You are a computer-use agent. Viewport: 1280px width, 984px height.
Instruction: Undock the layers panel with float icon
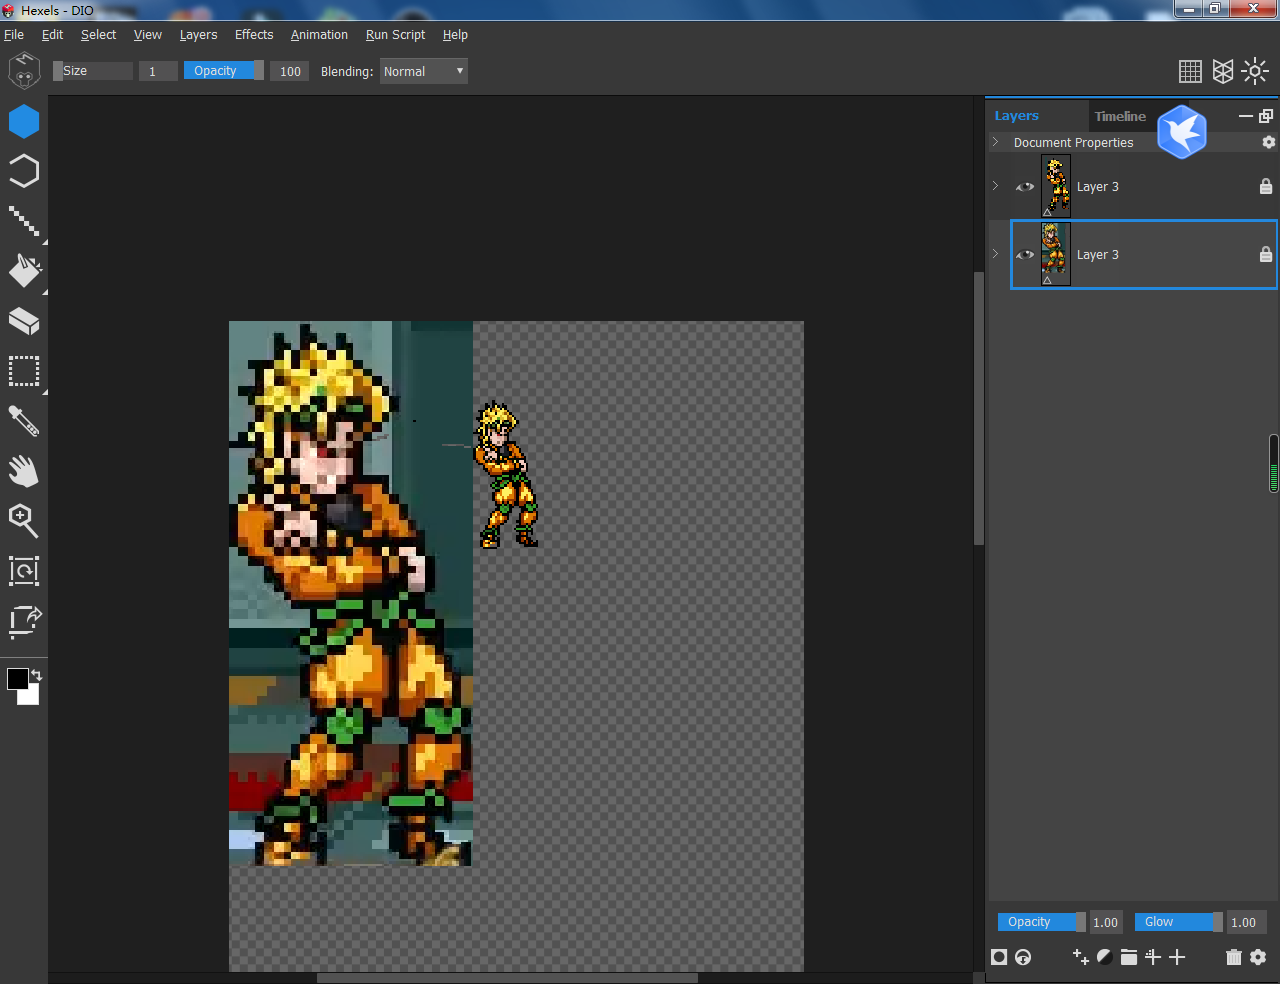pos(1266,116)
